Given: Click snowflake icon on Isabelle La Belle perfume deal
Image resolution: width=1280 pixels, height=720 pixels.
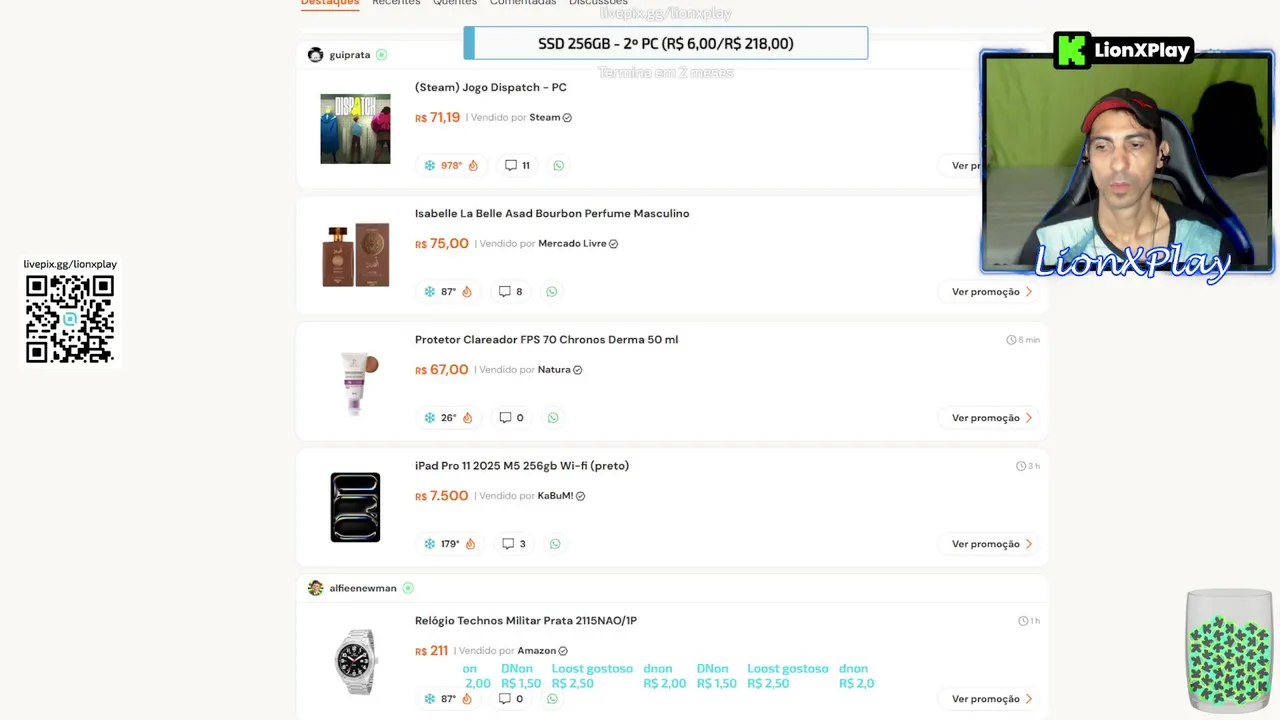Looking at the screenshot, I should [430, 291].
